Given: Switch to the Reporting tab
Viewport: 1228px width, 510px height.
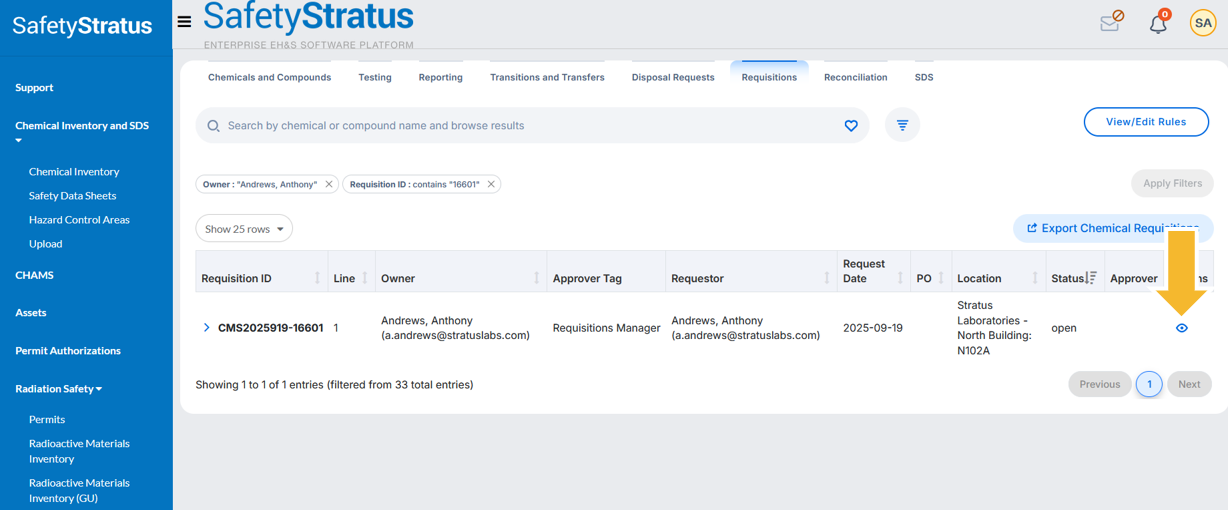Looking at the screenshot, I should coord(440,77).
